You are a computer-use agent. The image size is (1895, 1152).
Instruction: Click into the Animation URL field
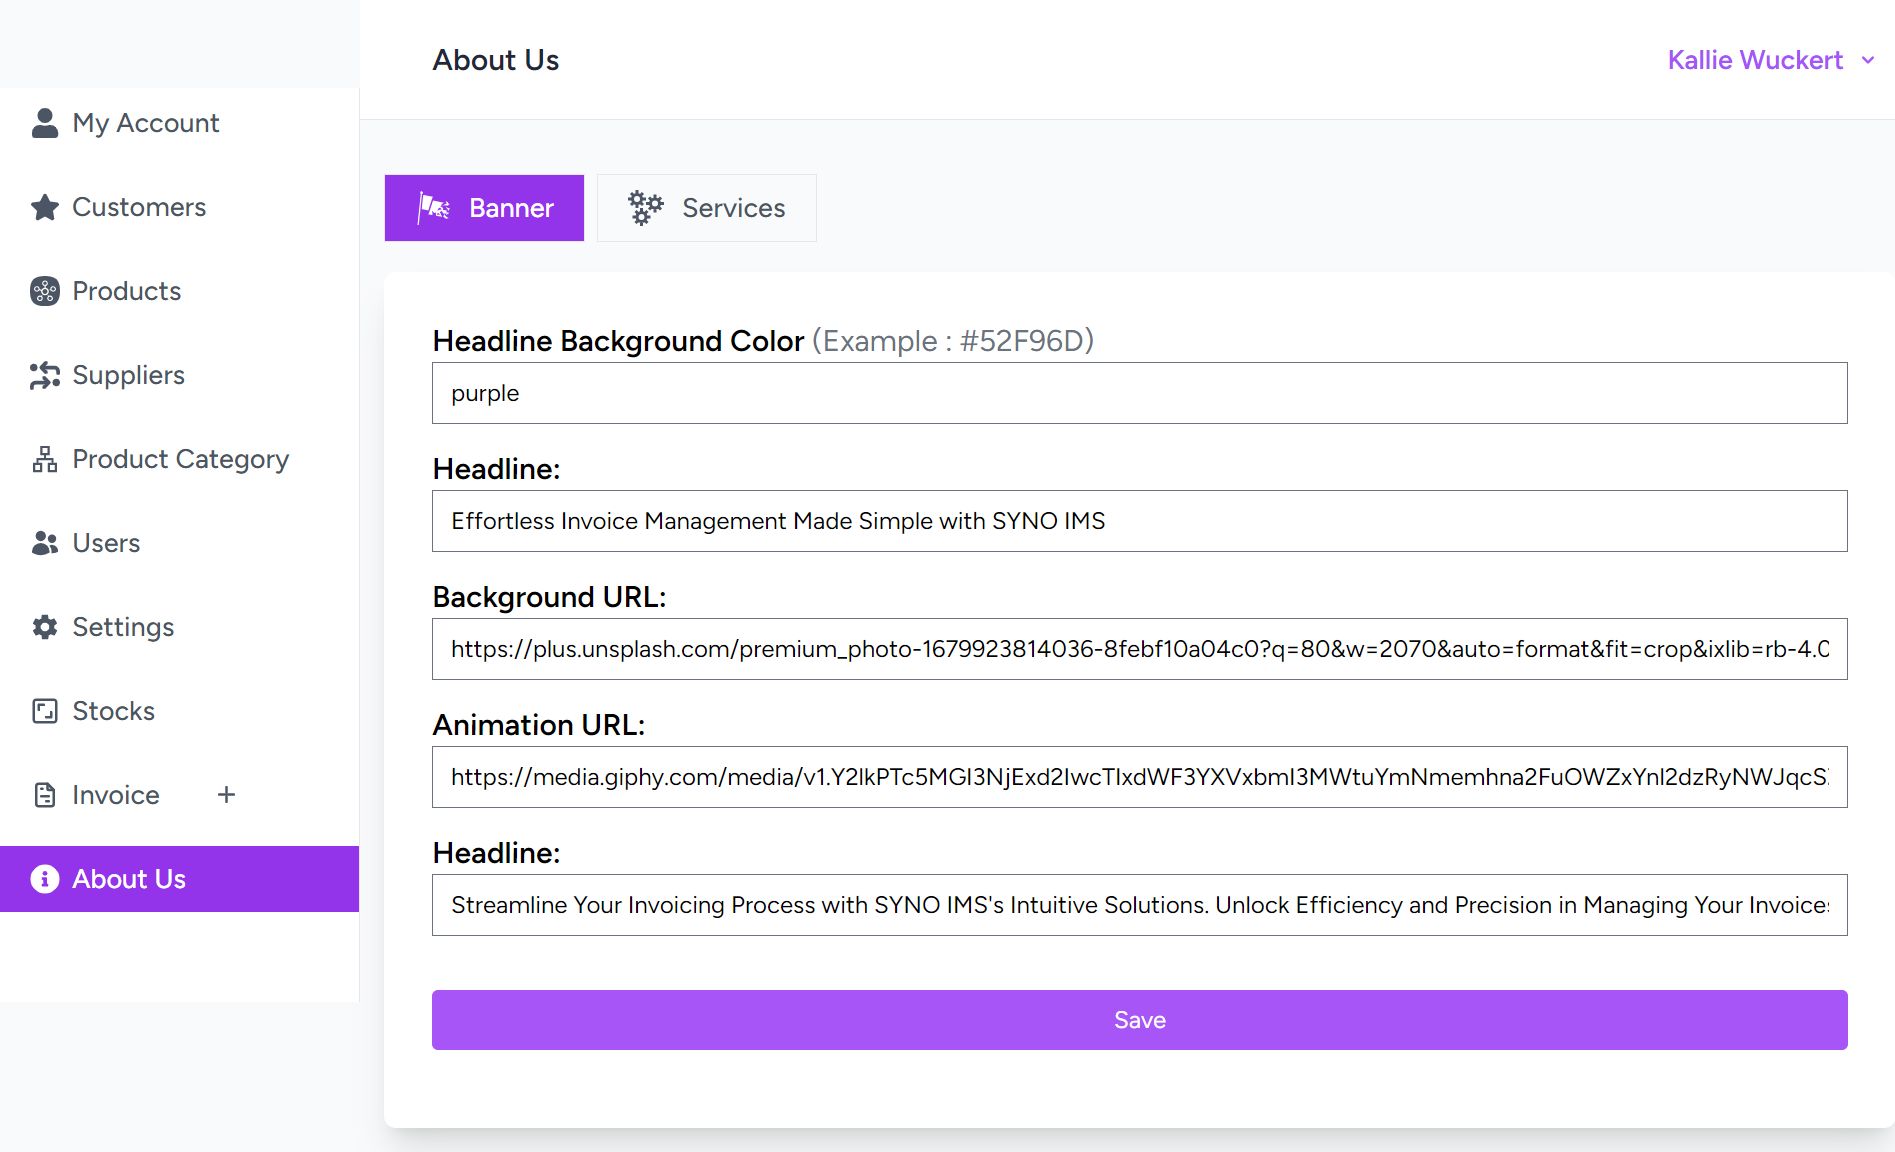click(x=1139, y=777)
